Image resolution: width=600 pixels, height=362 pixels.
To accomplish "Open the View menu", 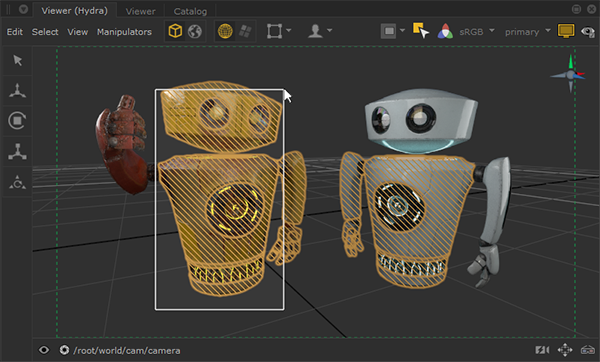I will click(78, 32).
